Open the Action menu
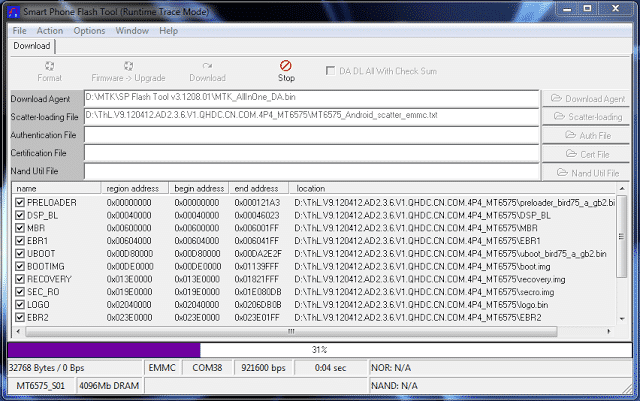Screen dimensions: 640x401 [50, 31]
